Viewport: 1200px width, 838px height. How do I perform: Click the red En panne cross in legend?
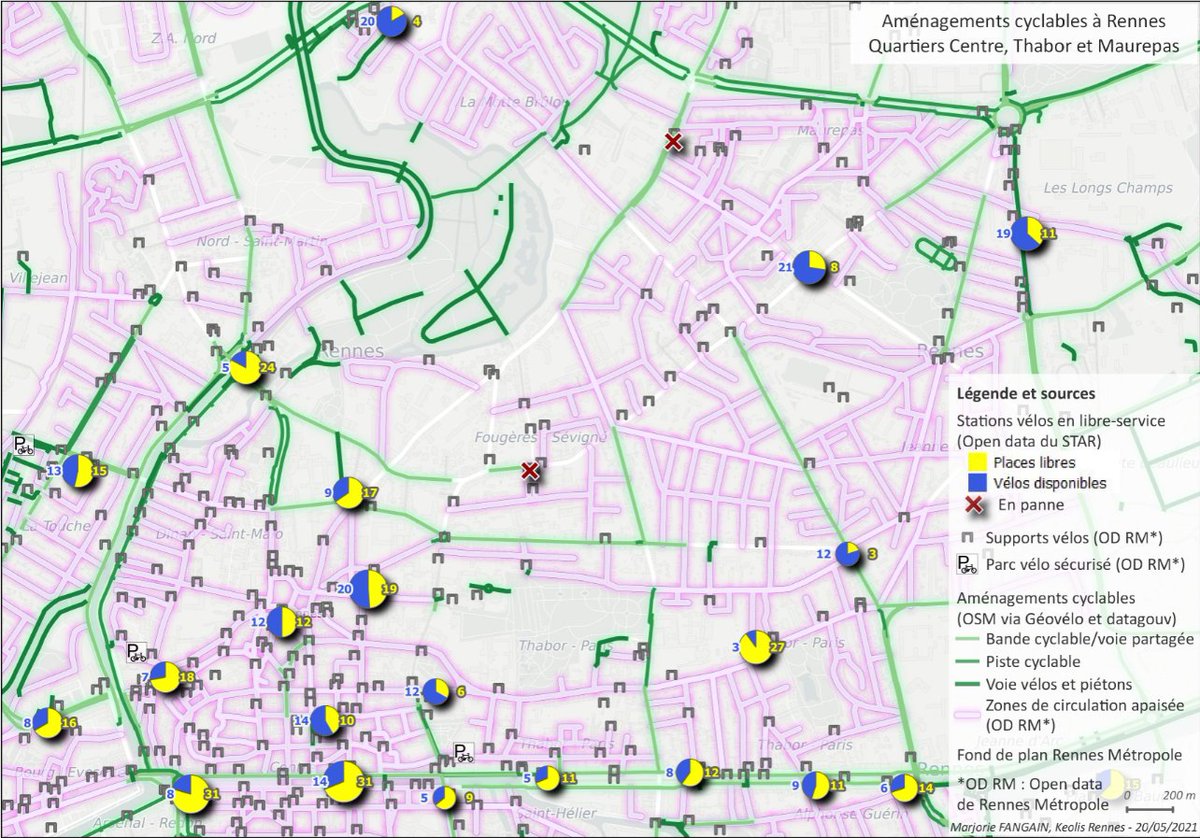975,503
